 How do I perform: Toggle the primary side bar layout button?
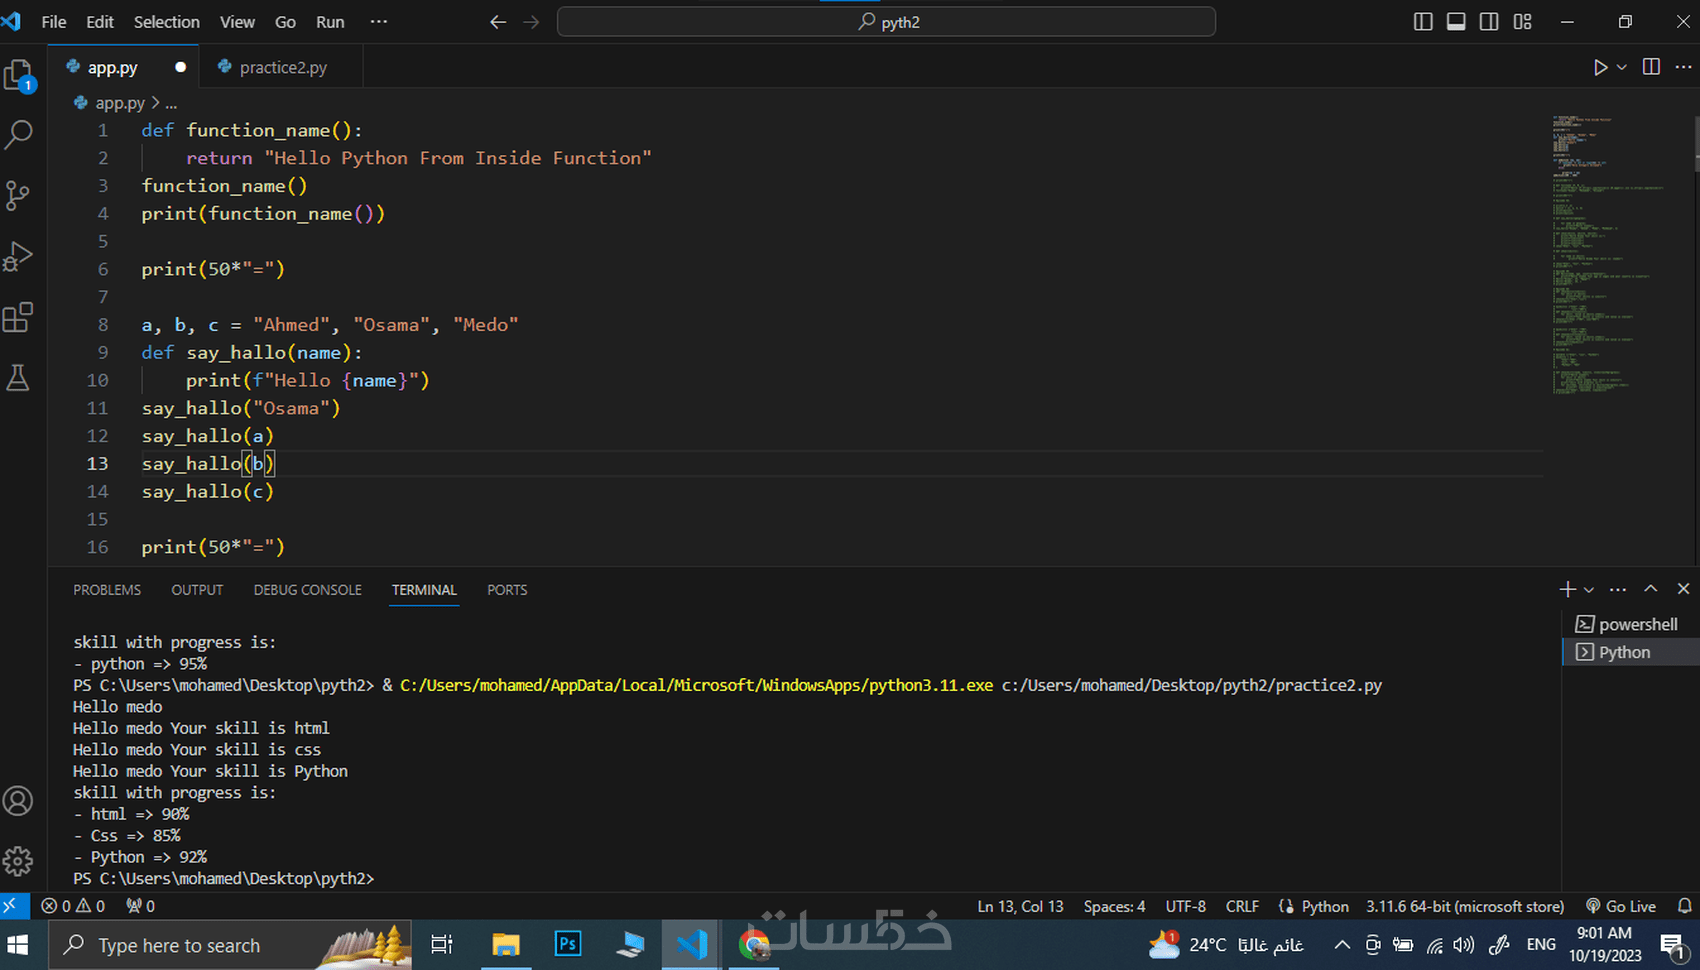1423,22
